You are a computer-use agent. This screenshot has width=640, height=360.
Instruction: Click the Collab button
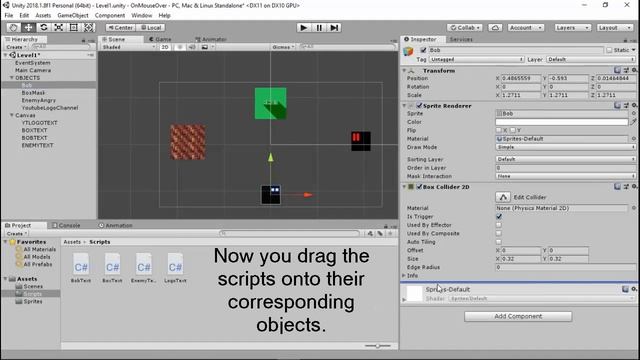point(465,27)
